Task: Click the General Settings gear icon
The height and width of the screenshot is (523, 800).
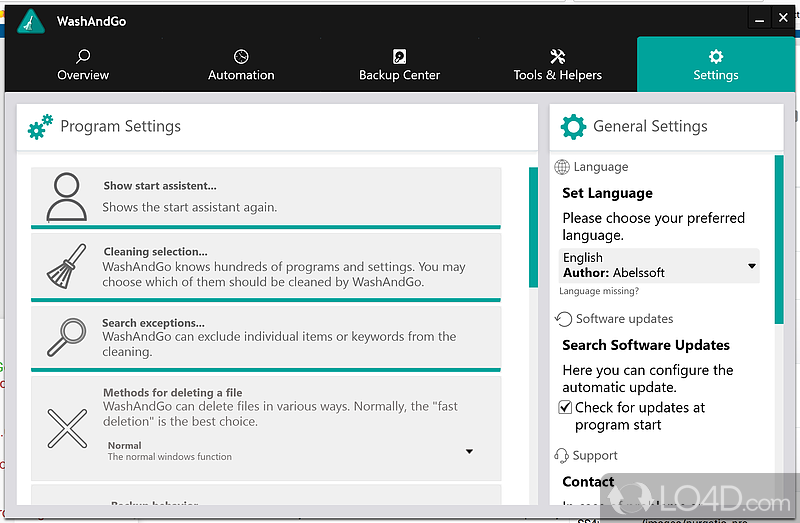Action: (x=573, y=127)
